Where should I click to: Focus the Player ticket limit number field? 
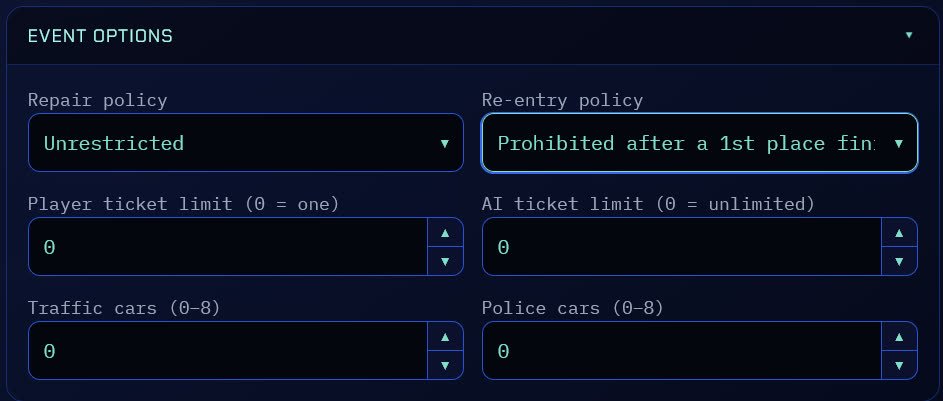tap(228, 246)
